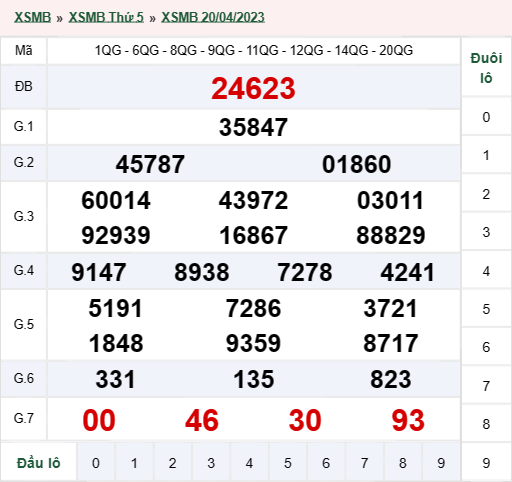Select Đầu lô digit 1

point(134,463)
